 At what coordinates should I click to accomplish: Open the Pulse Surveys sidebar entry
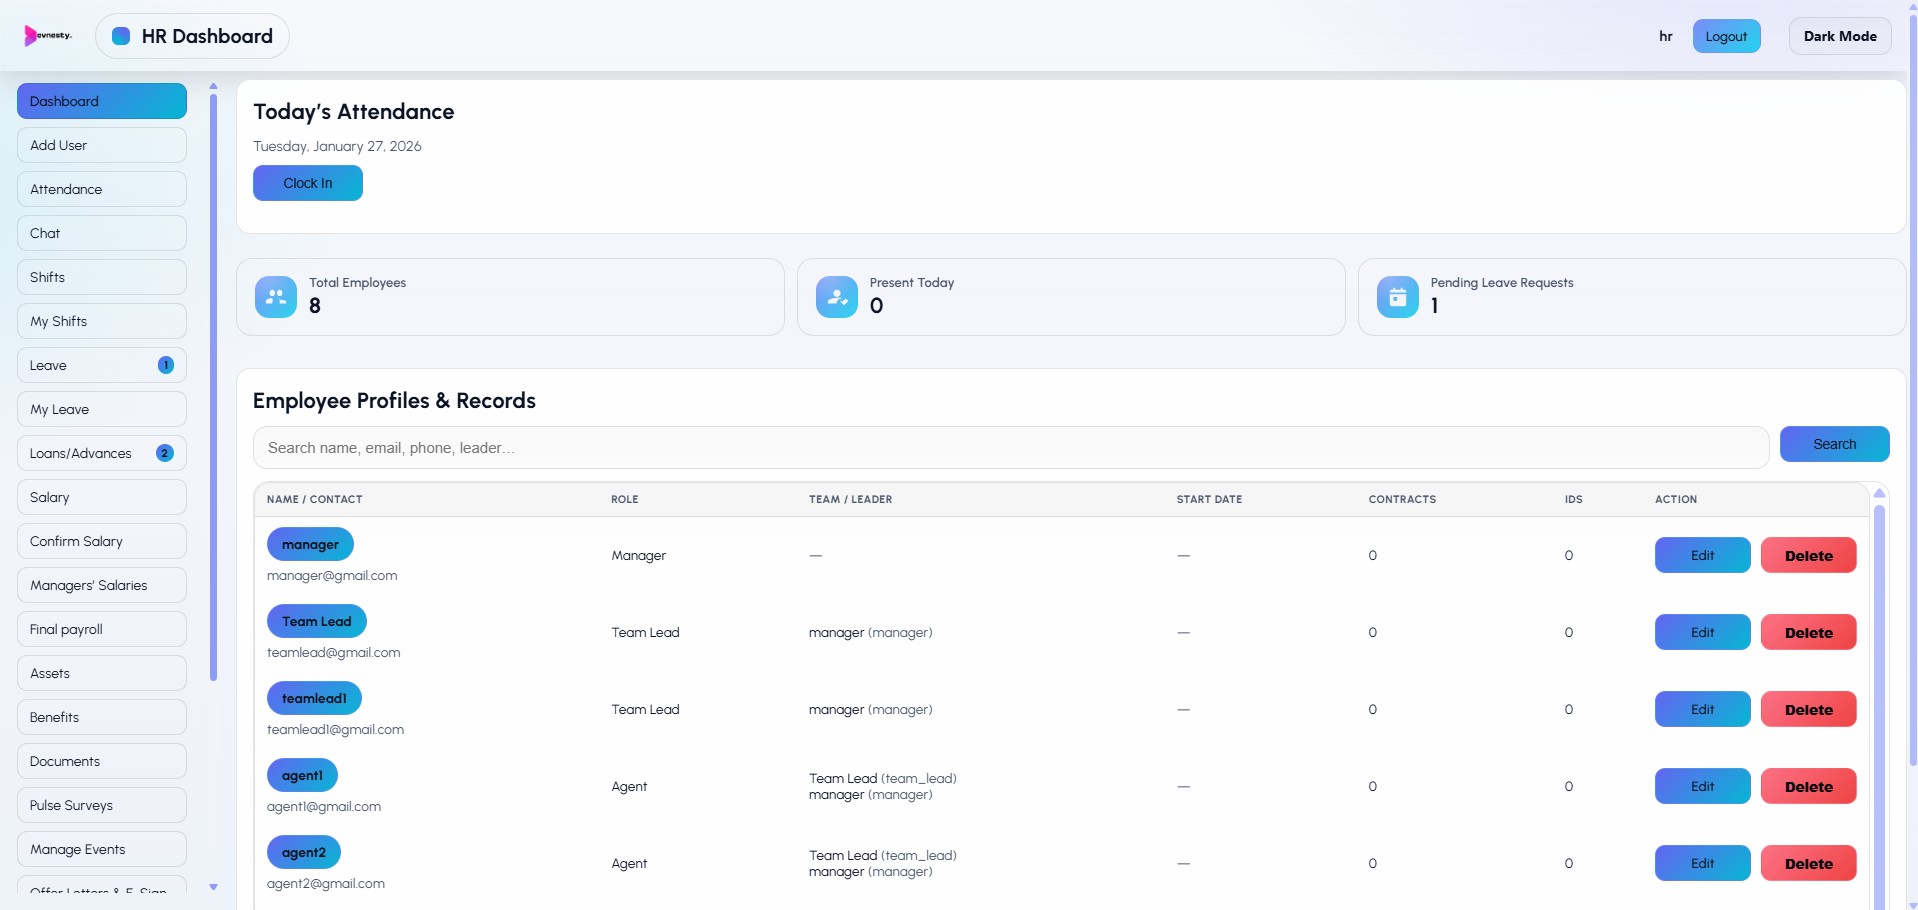[x=100, y=804]
